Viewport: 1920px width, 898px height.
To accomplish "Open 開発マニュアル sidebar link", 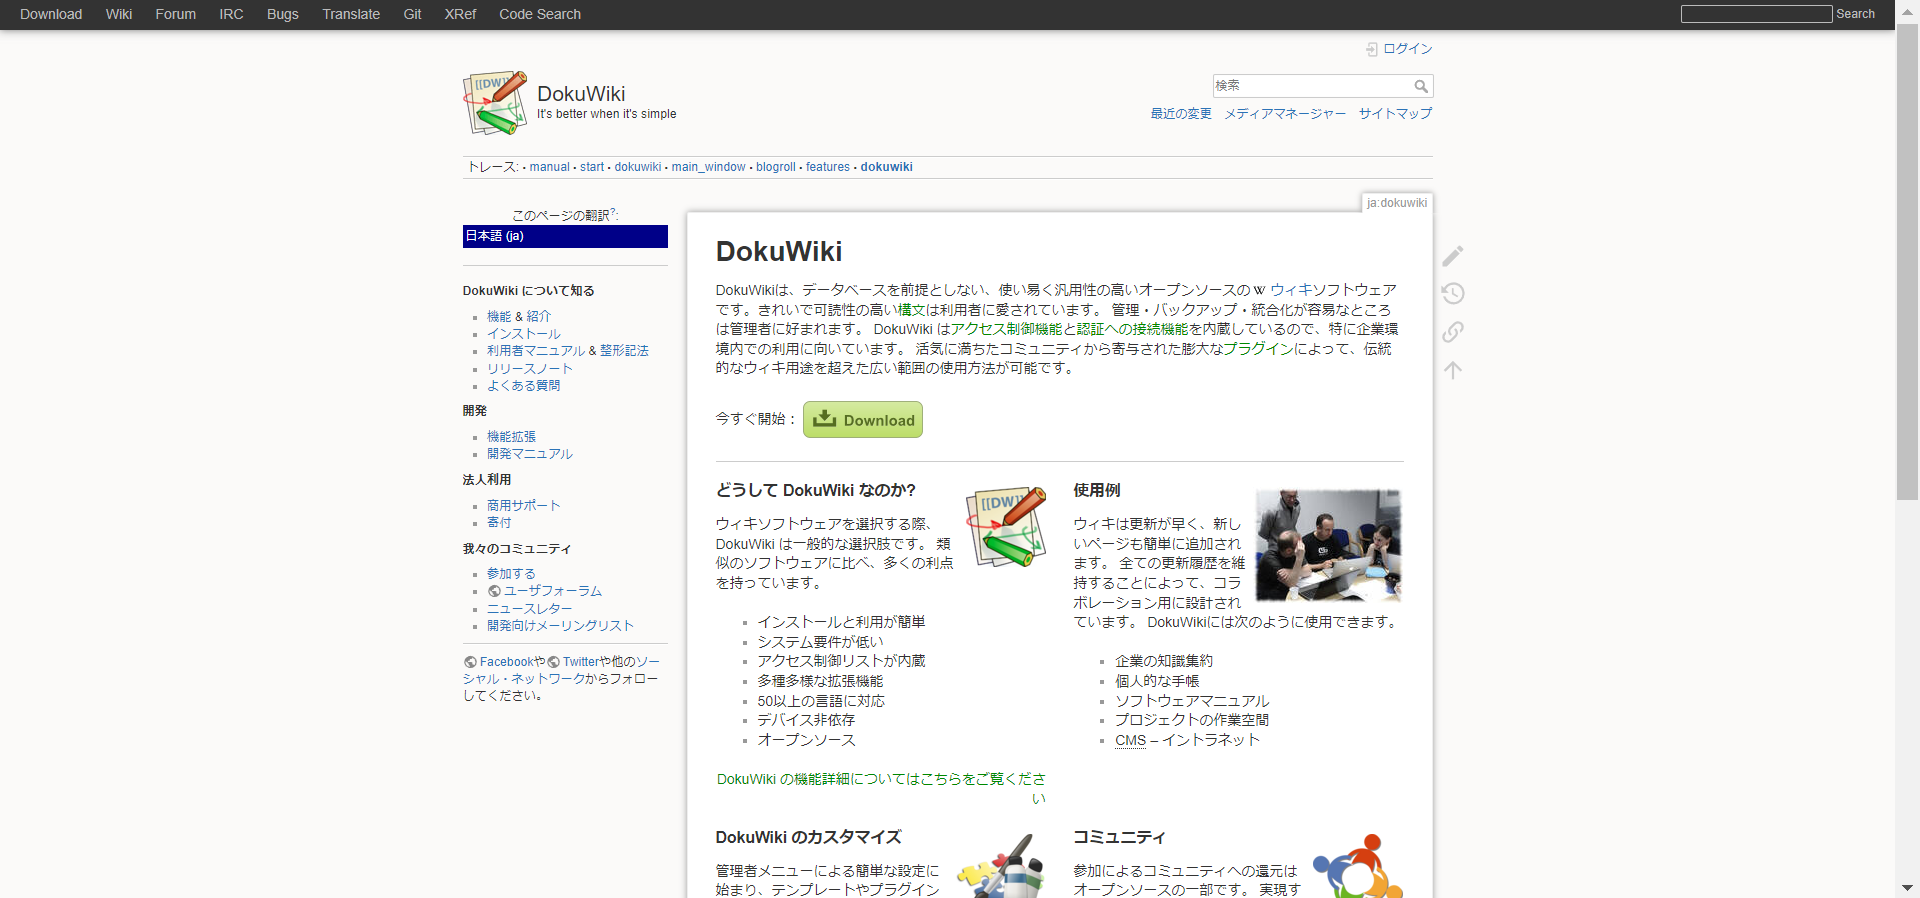I will pos(530,454).
